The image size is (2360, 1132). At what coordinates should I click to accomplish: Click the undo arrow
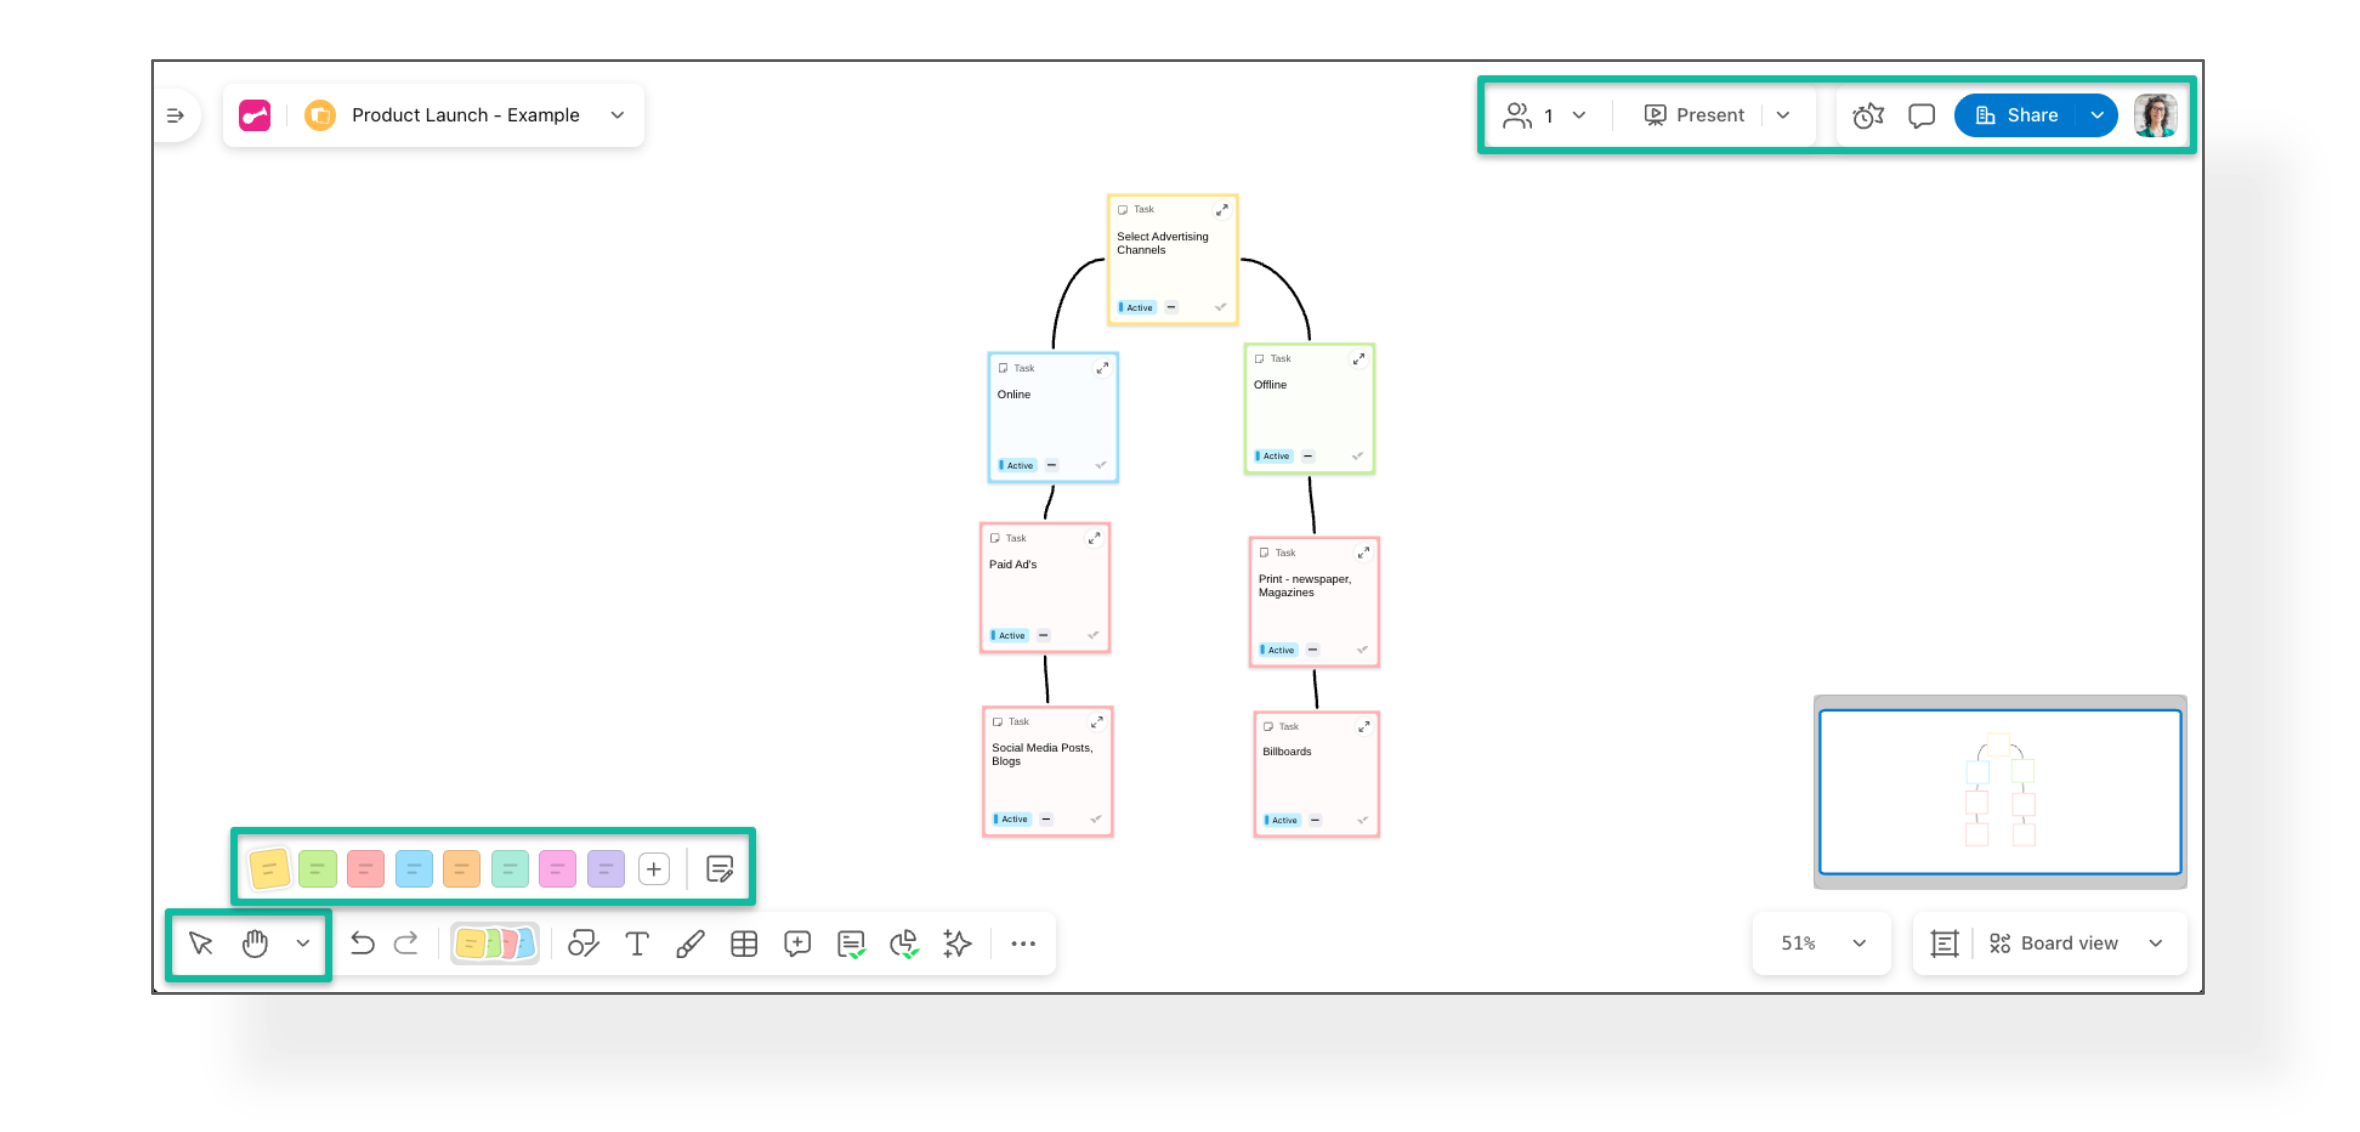coord(362,944)
